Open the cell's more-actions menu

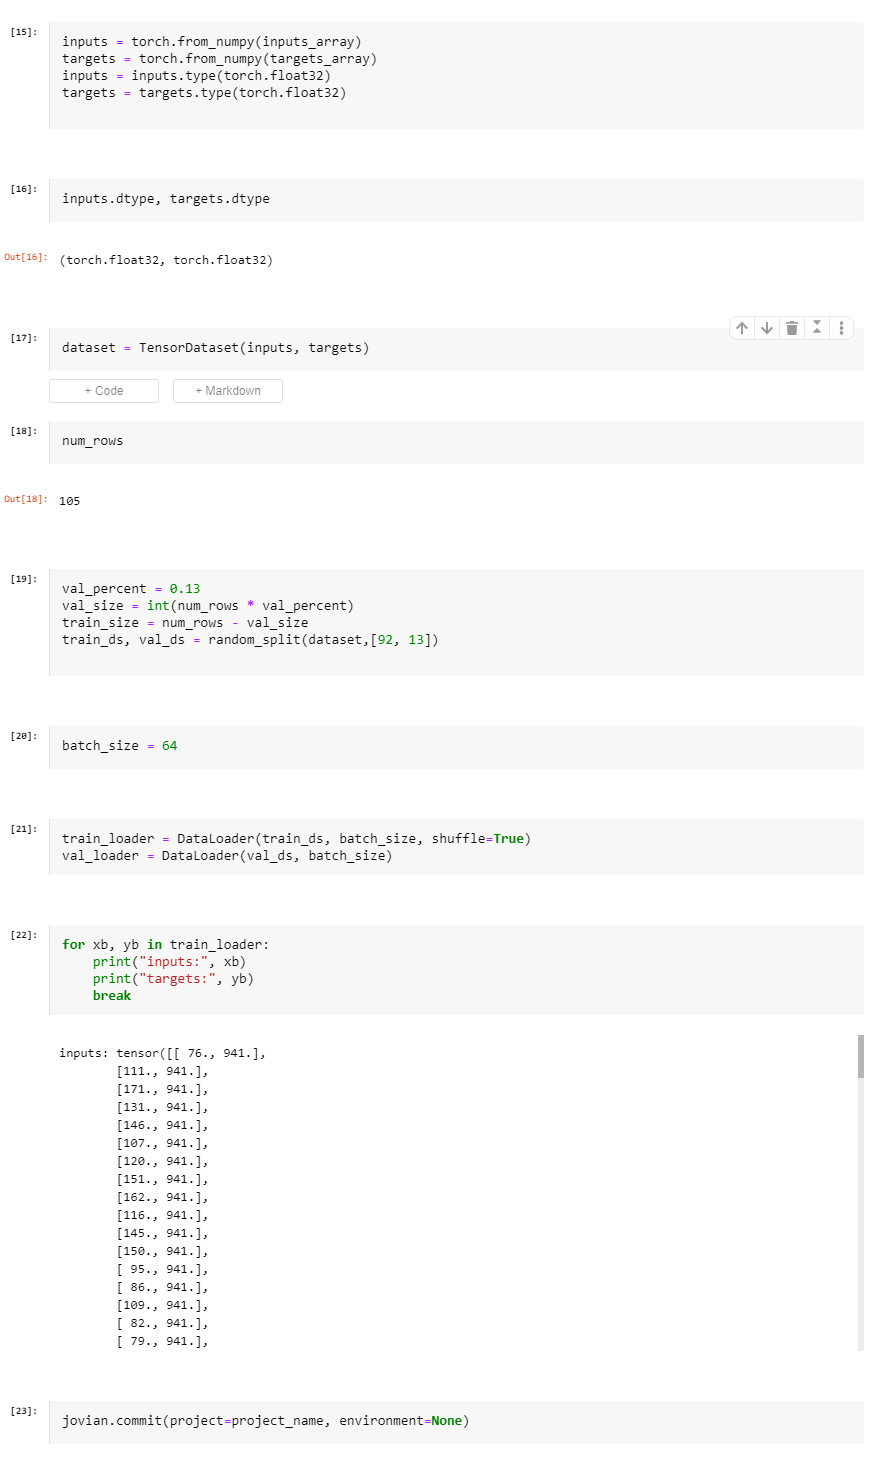pyautogui.click(x=841, y=327)
